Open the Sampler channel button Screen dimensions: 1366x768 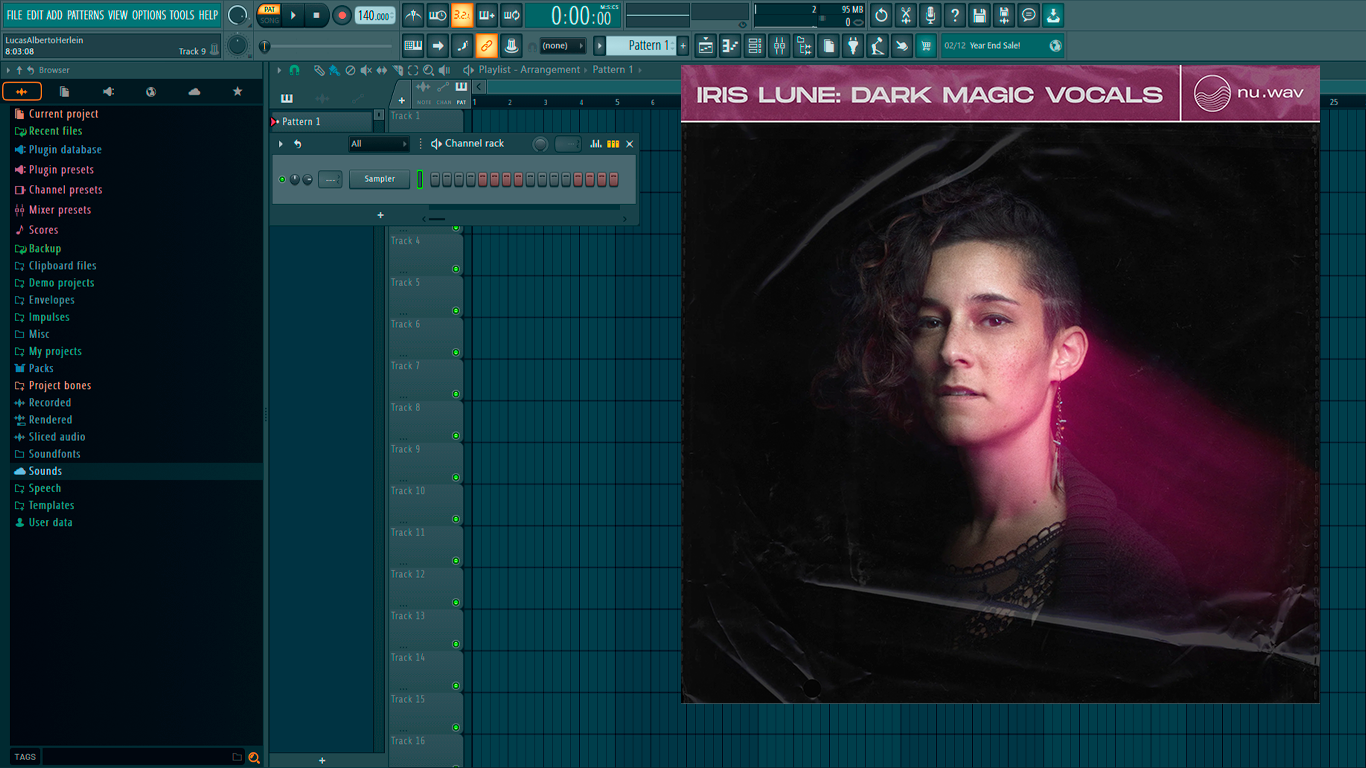coord(379,179)
